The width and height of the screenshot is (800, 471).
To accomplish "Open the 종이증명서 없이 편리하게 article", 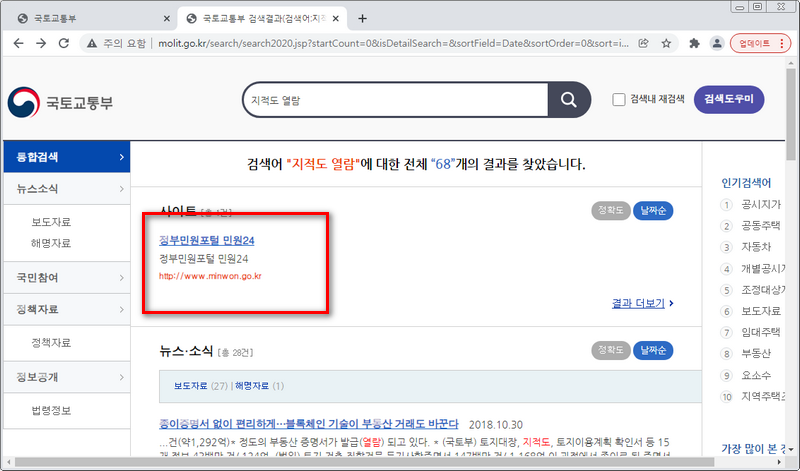I will [x=309, y=424].
